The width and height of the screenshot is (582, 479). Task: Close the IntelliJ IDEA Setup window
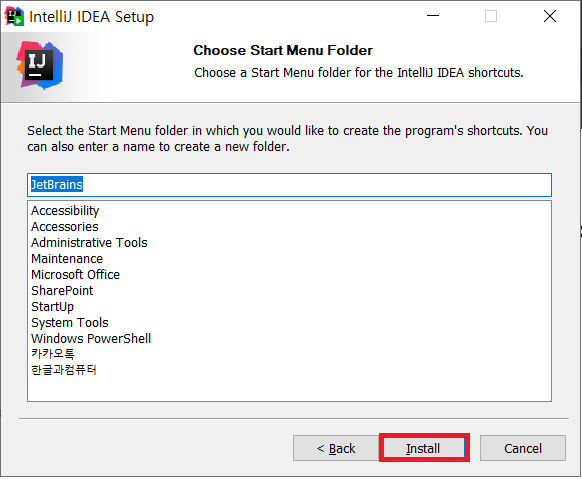point(550,16)
